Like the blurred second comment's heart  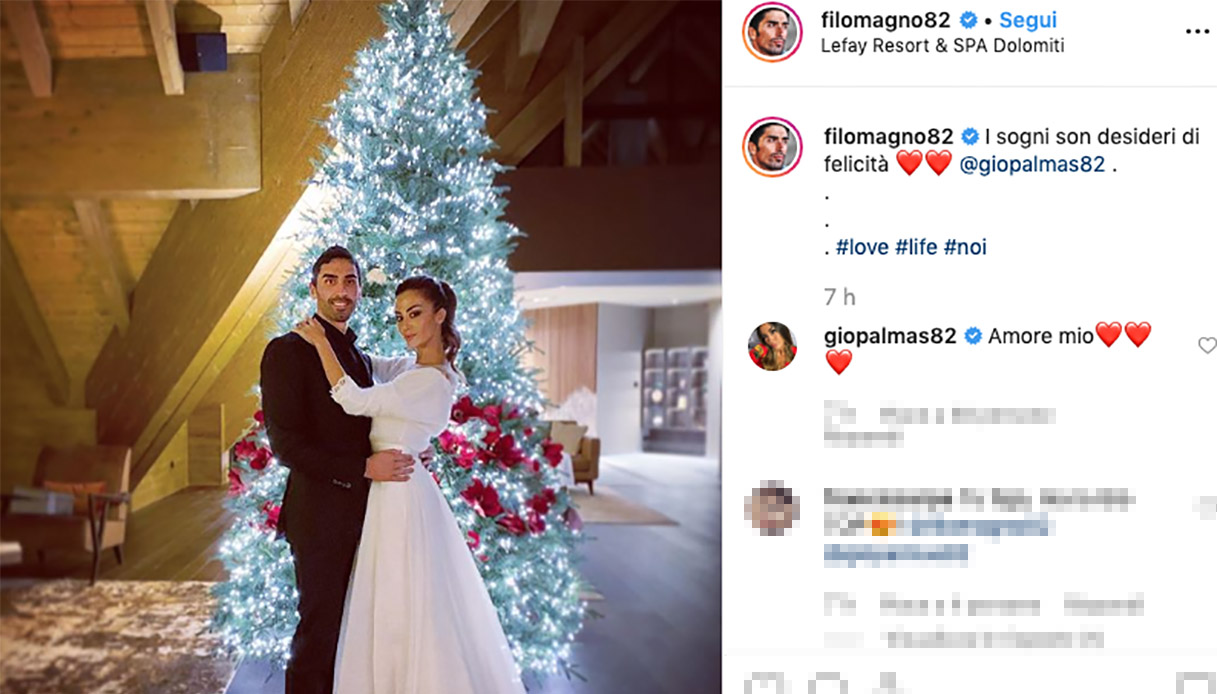pos(1207,508)
